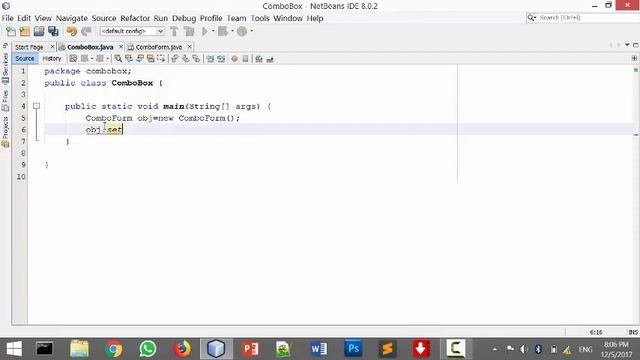Screen dimensions: 640x360
Task: Click the Find Selection magnifier icon
Action: tap(118, 59)
